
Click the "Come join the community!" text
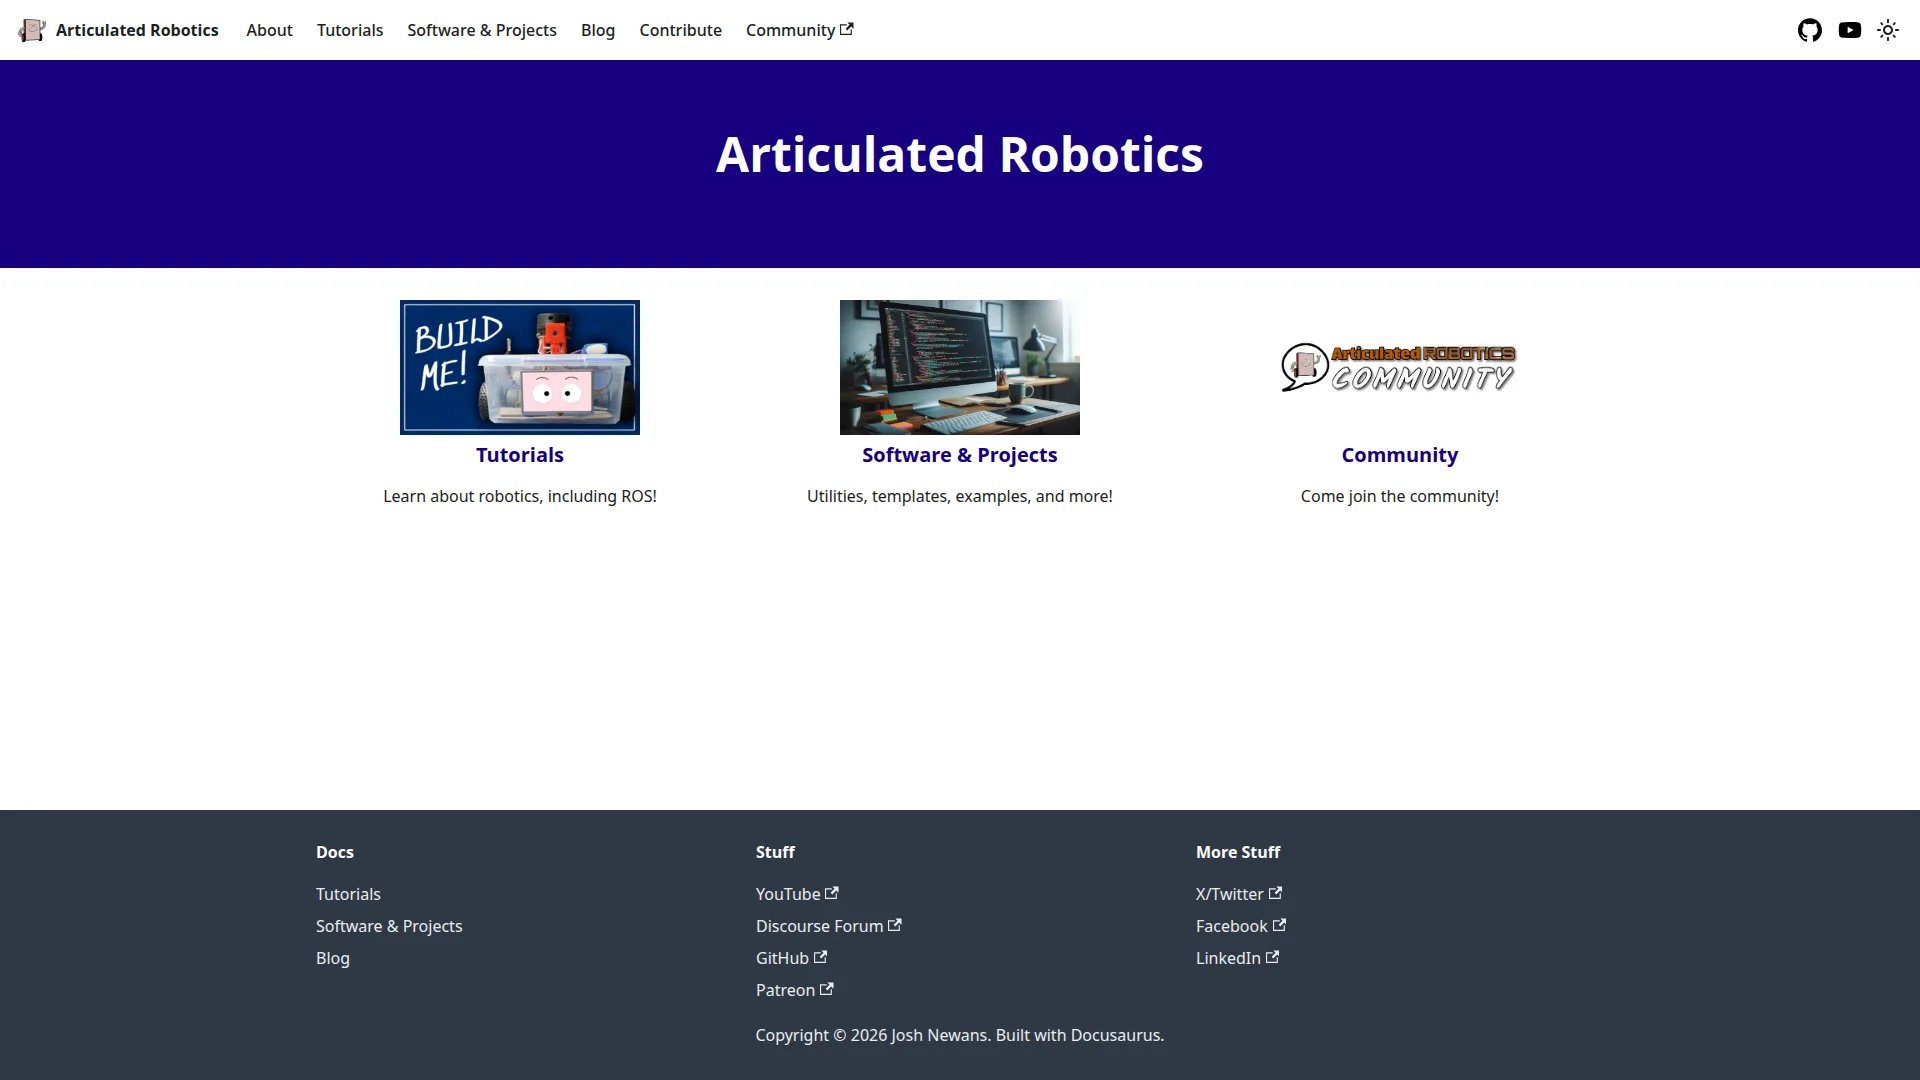1400,496
